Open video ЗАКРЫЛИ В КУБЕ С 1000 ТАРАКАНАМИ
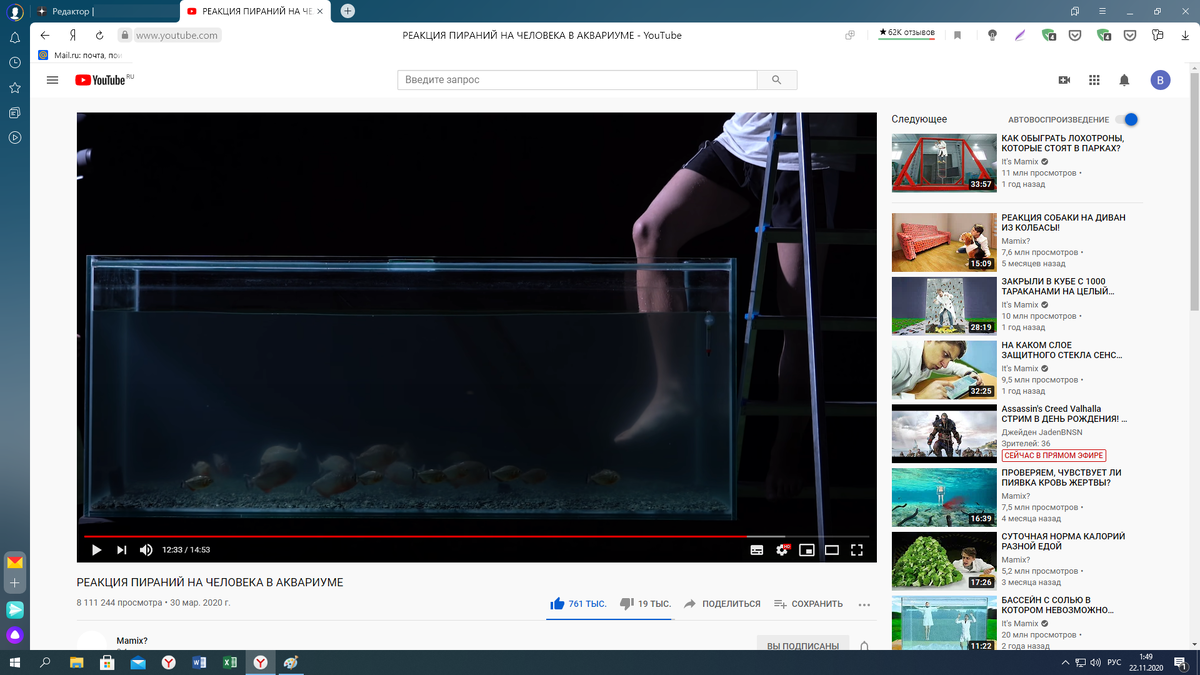The height and width of the screenshot is (675, 1200). coord(1058,287)
